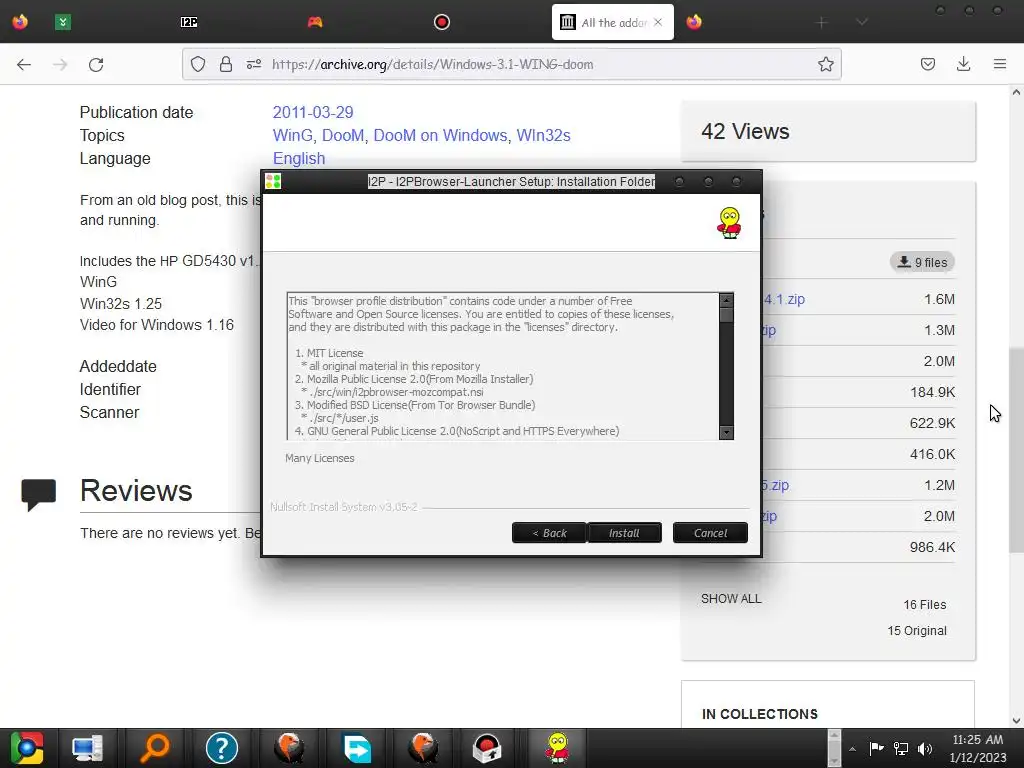Viewport: 1024px width, 768px height.
Task: Click the page's vertical scrollbar thumb
Action: 1016,451
